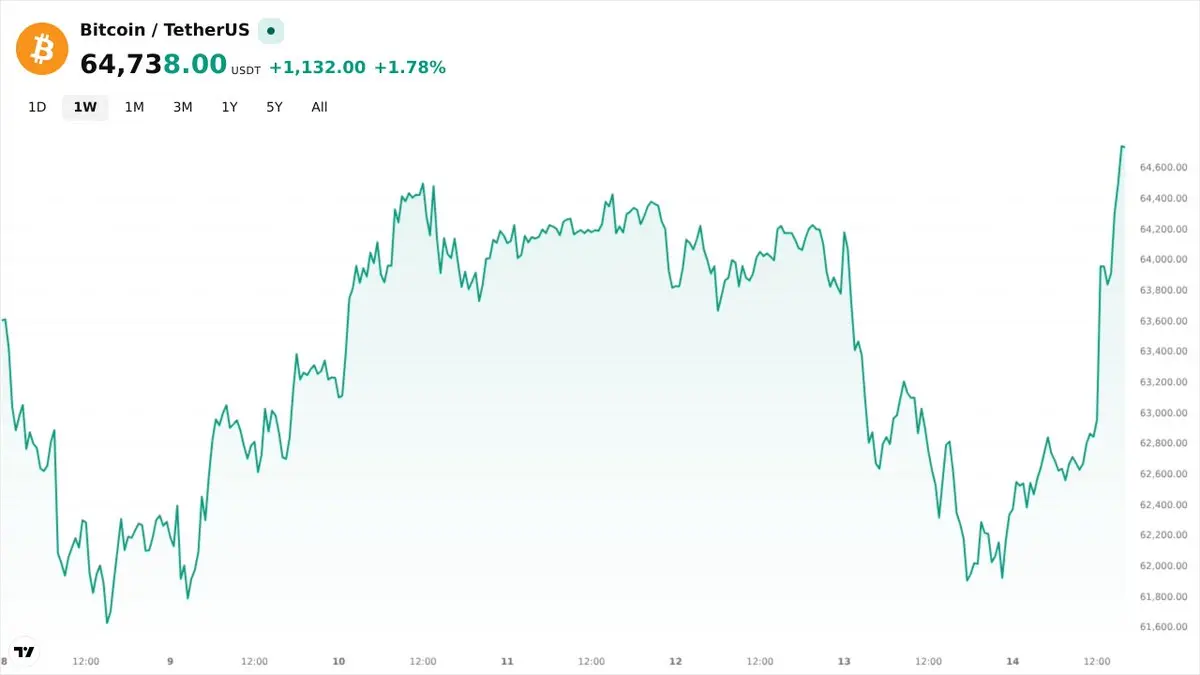
Task: Click the green market status dot
Action: coord(271,31)
